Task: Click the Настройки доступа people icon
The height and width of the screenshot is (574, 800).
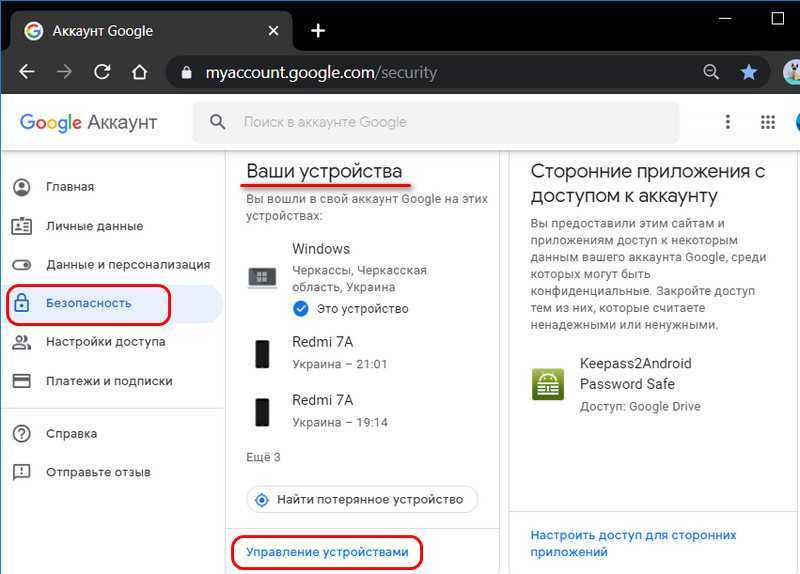Action: [x=21, y=342]
